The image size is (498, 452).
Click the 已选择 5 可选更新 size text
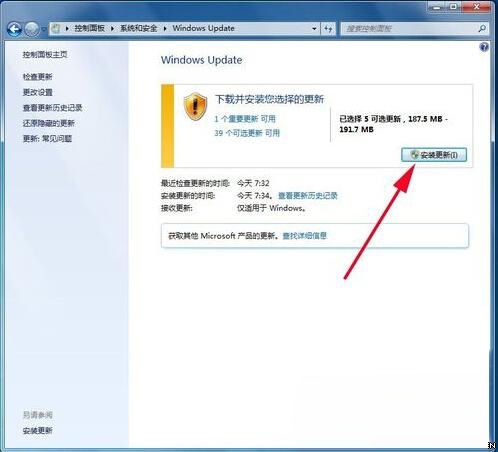coord(393,124)
